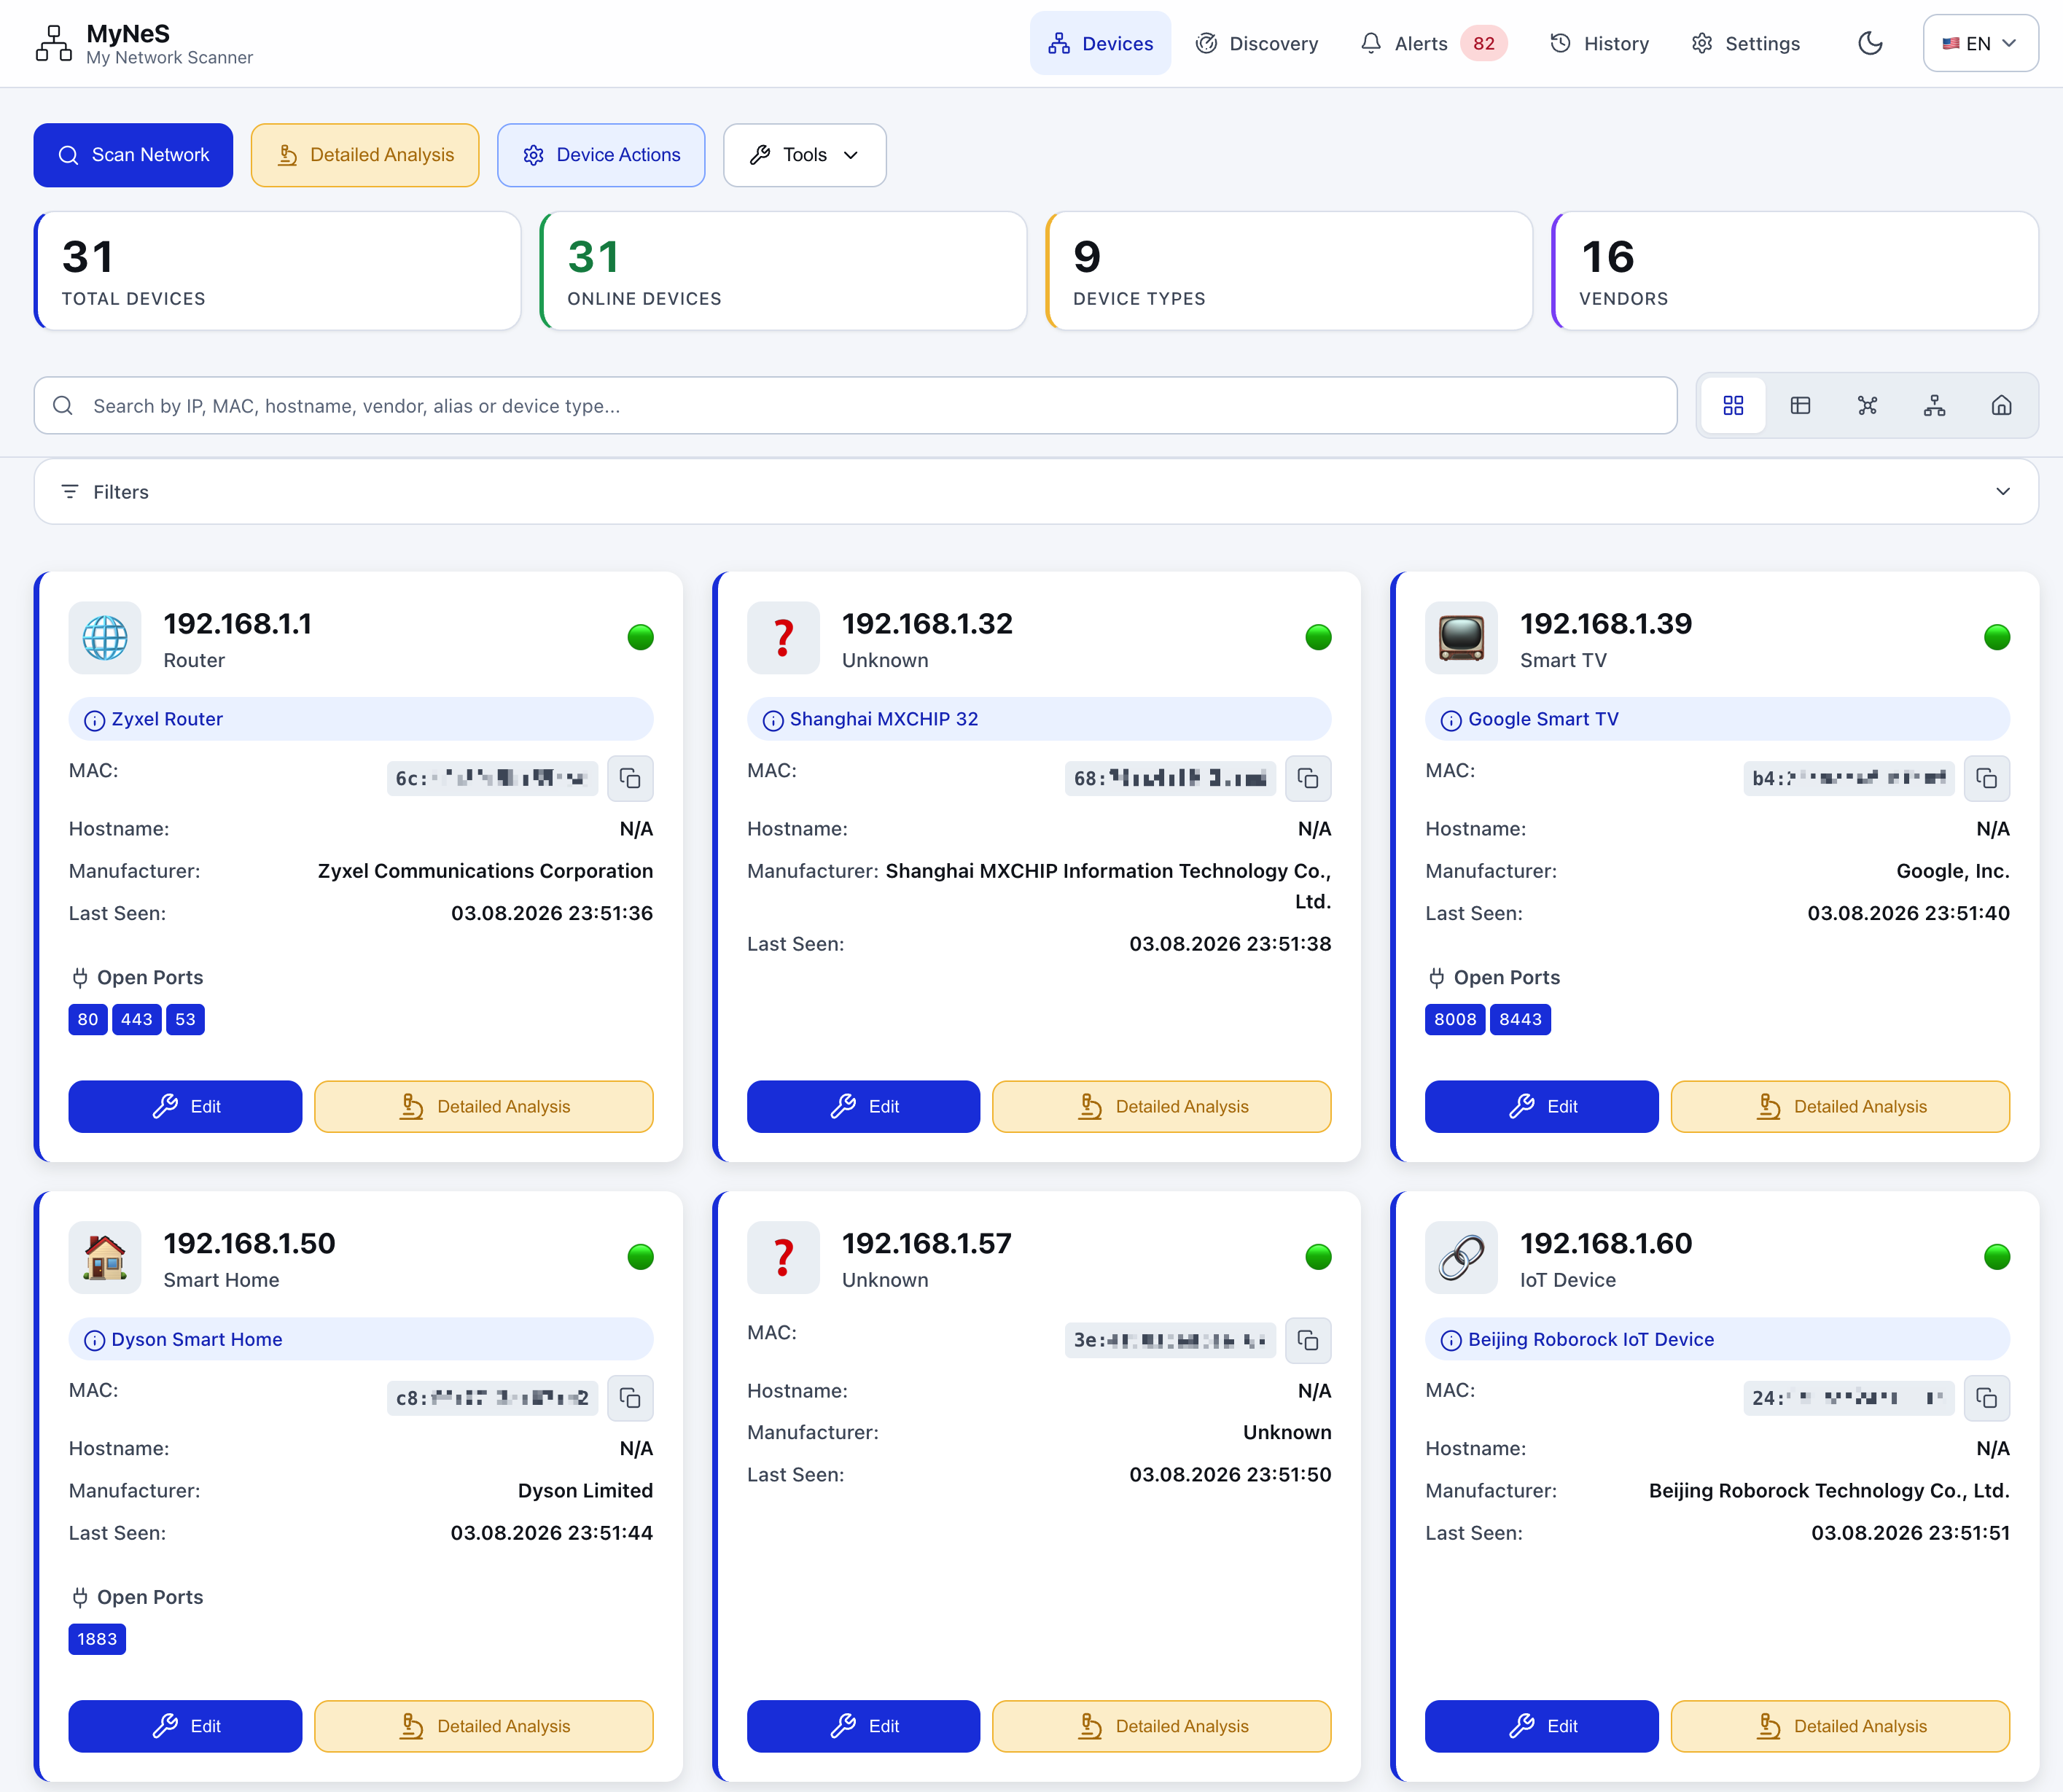
Task: Edit the 192.168.1.32 device
Action: click(863, 1106)
